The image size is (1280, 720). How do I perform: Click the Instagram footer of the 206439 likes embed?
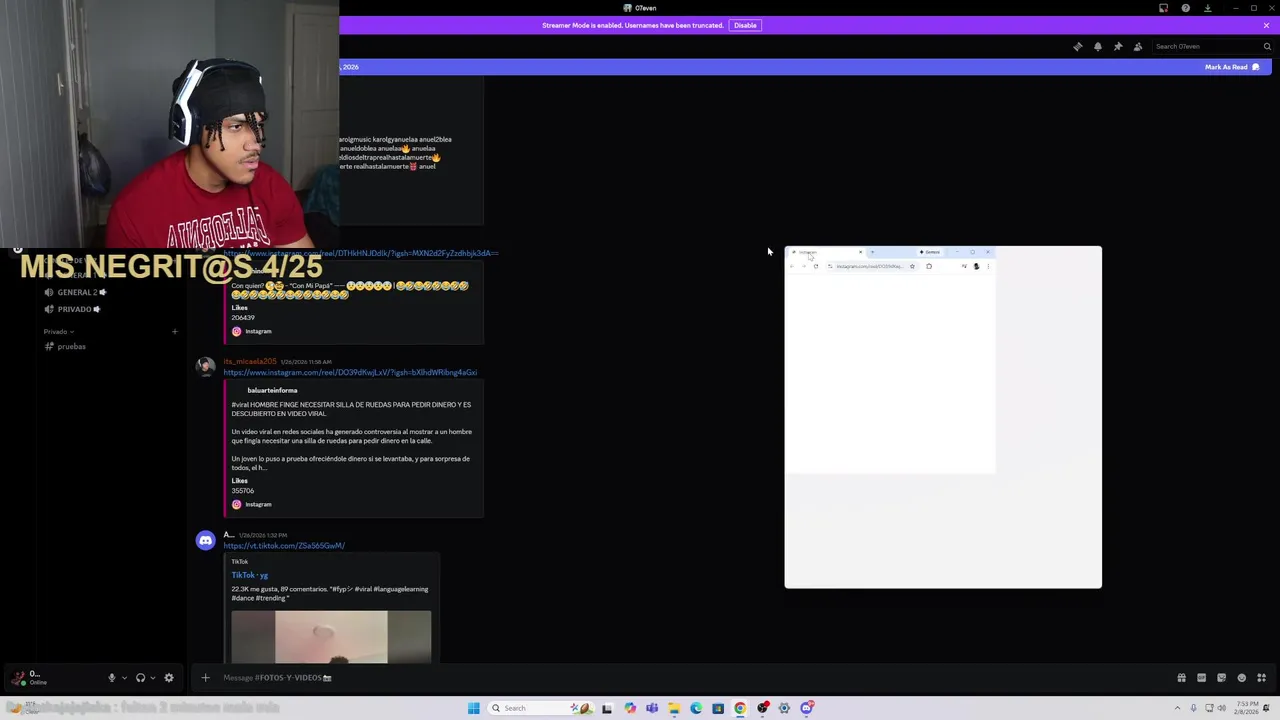[x=252, y=331]
